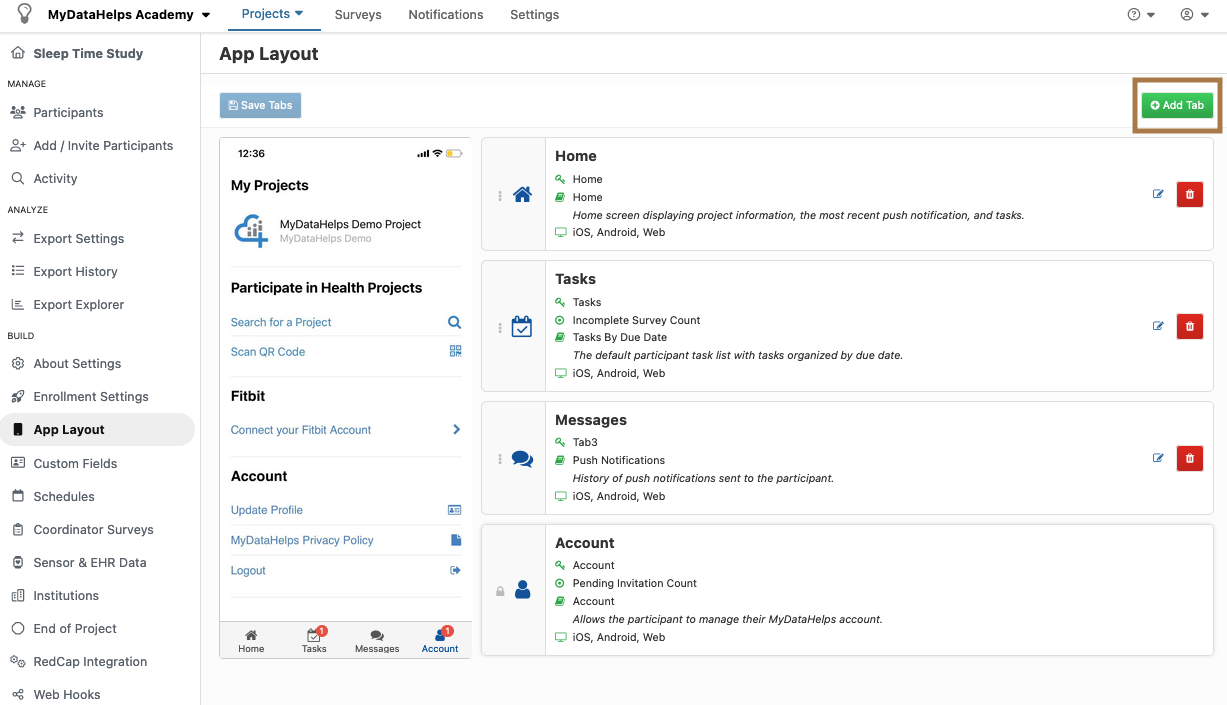Switch to the Settings tab

pos(535,15)
